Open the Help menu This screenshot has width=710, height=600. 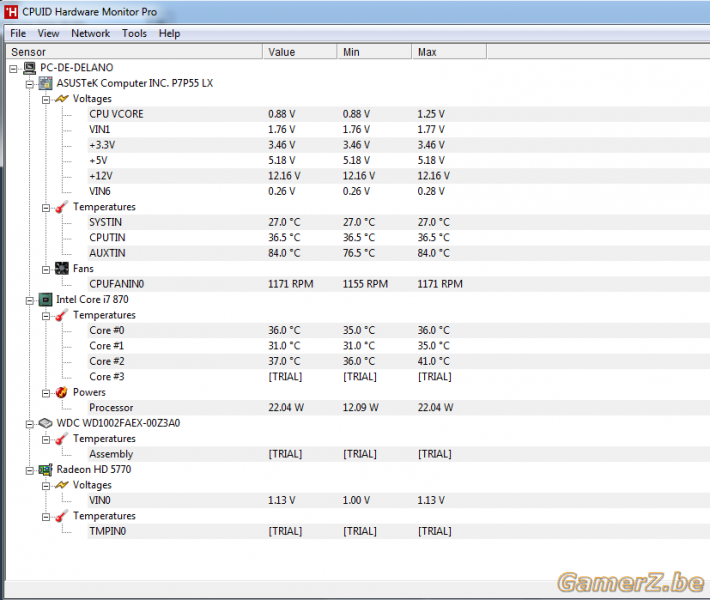tap(169, 34)
